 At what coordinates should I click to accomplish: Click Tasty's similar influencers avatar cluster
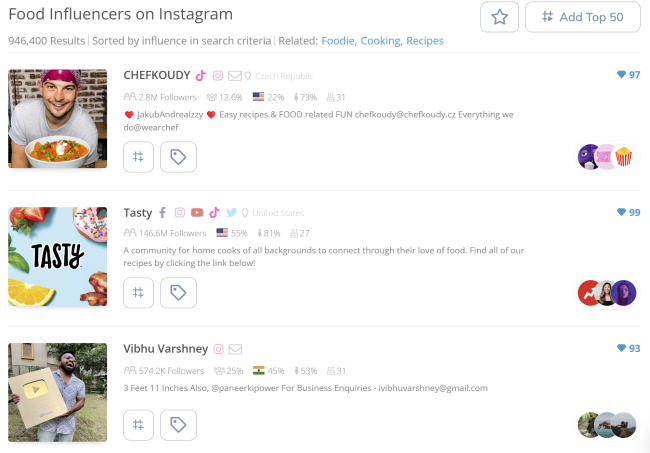tap(607, 293)
